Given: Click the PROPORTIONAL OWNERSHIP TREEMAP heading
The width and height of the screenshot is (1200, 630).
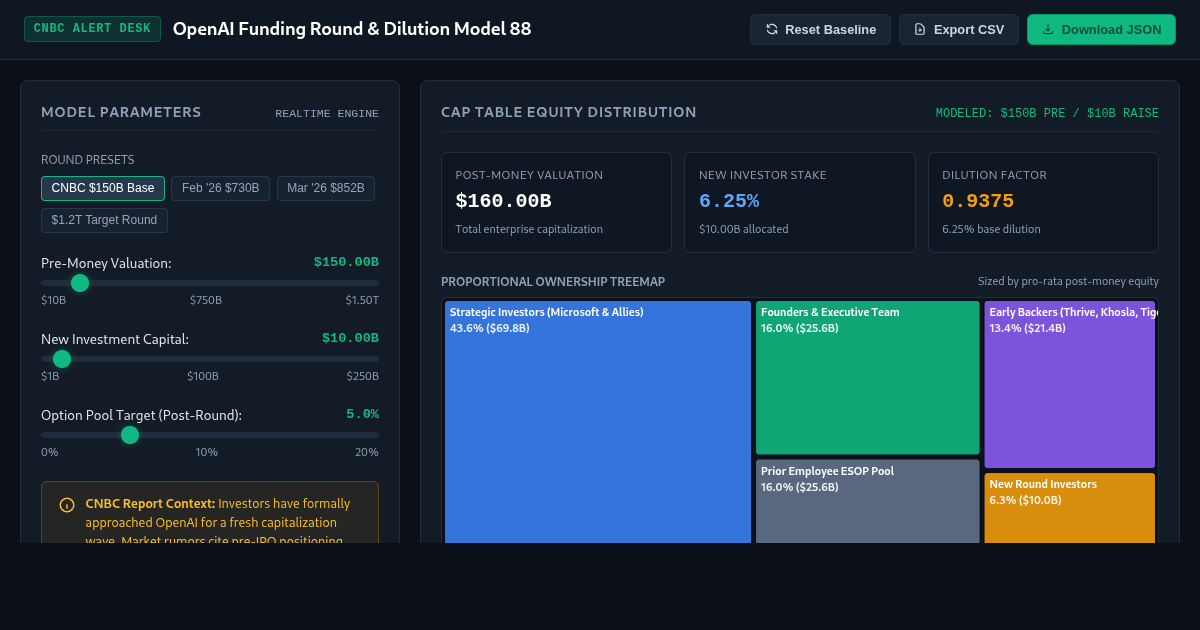Looking at the screenshot, I should pyautogui.click(x=553, y=282).
